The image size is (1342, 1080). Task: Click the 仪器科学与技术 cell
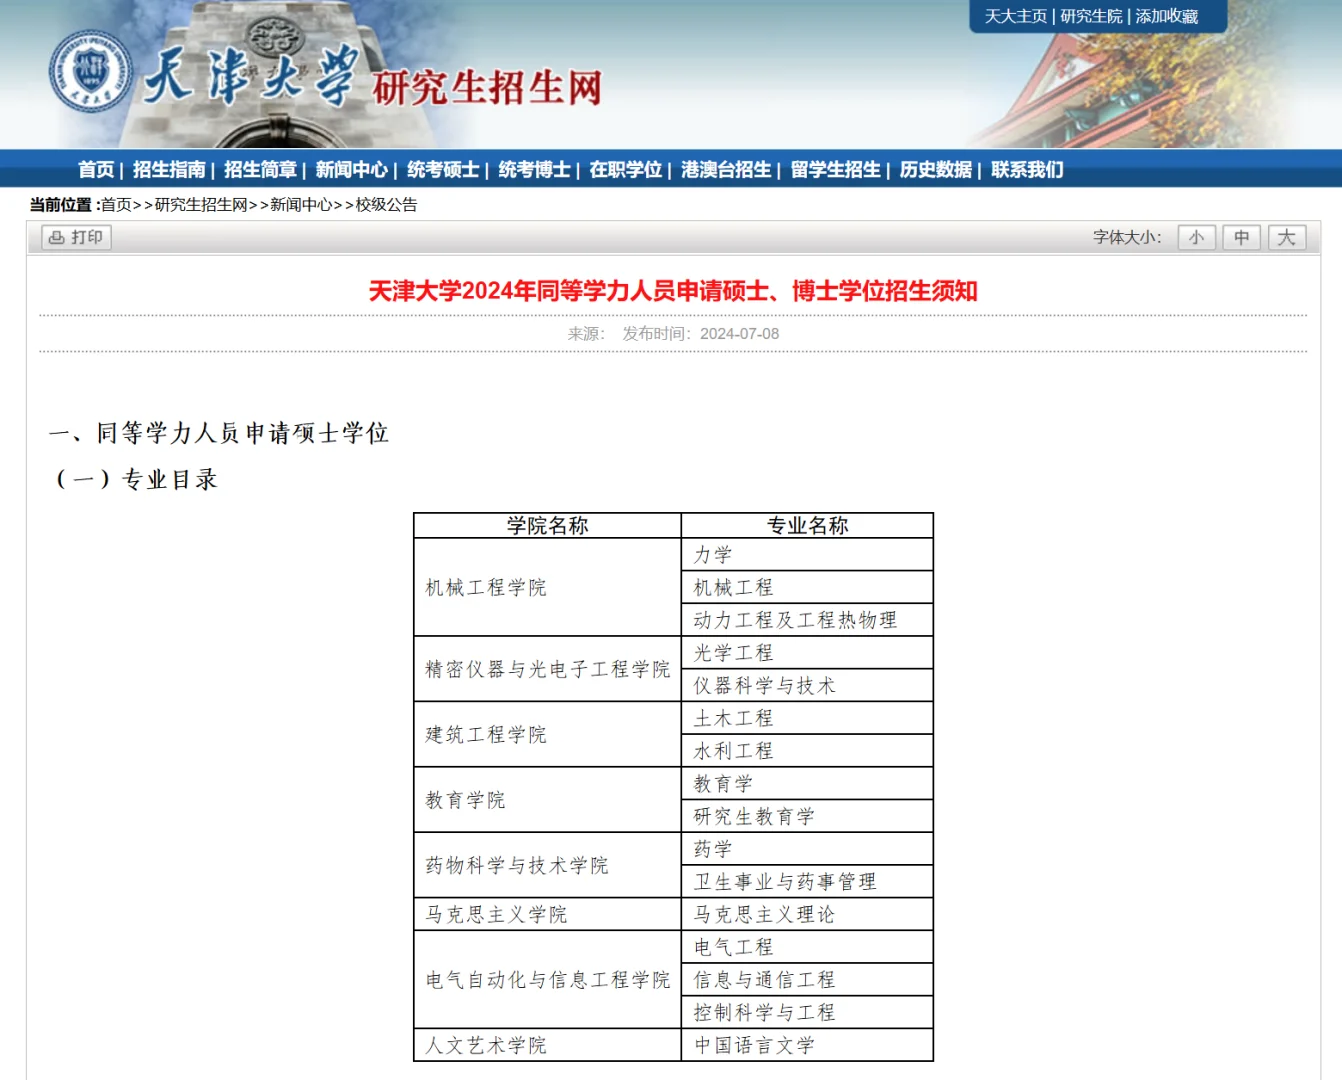(807, 685)
